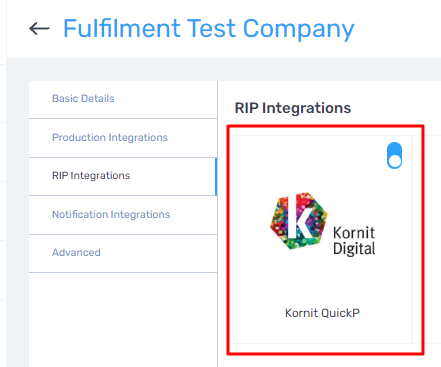Click the "Digital" word in the logo
Viewport: 441px width, 367px height.
click(x=354, y=249)
